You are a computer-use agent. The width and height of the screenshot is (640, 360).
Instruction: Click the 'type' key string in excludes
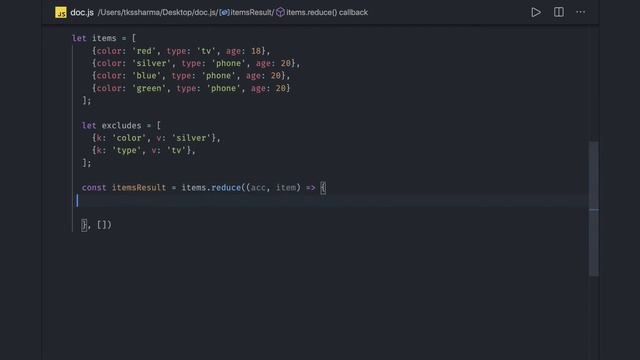pos(127,150)
